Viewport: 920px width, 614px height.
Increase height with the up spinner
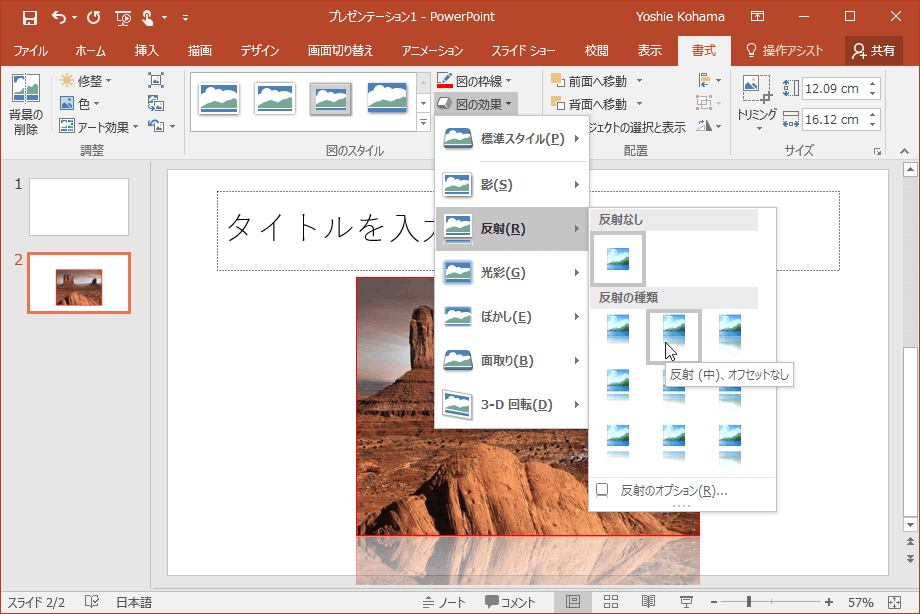873,83
